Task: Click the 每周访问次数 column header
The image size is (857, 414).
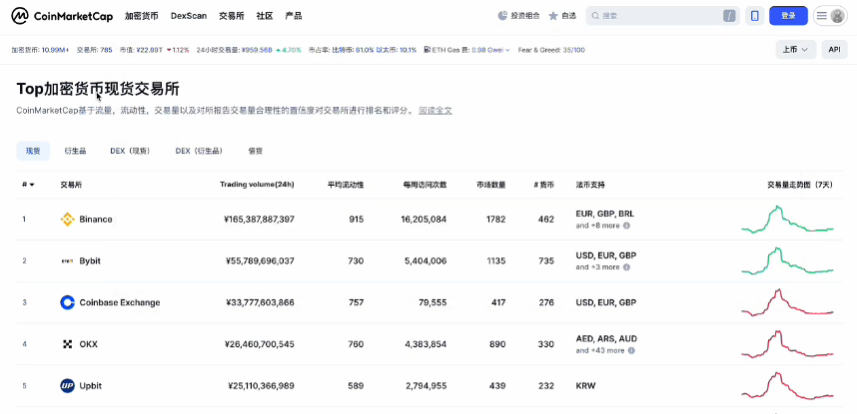Action: coord(425,185)
